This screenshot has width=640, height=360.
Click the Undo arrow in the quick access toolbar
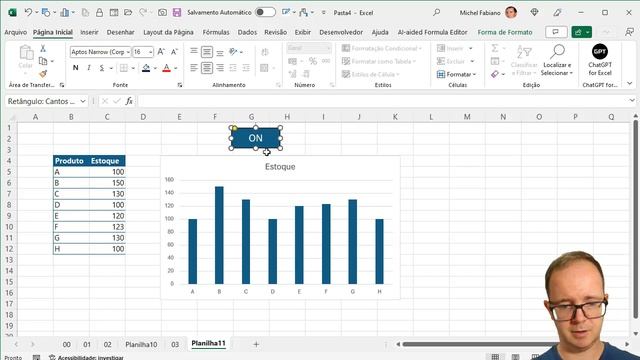[28, 13]
